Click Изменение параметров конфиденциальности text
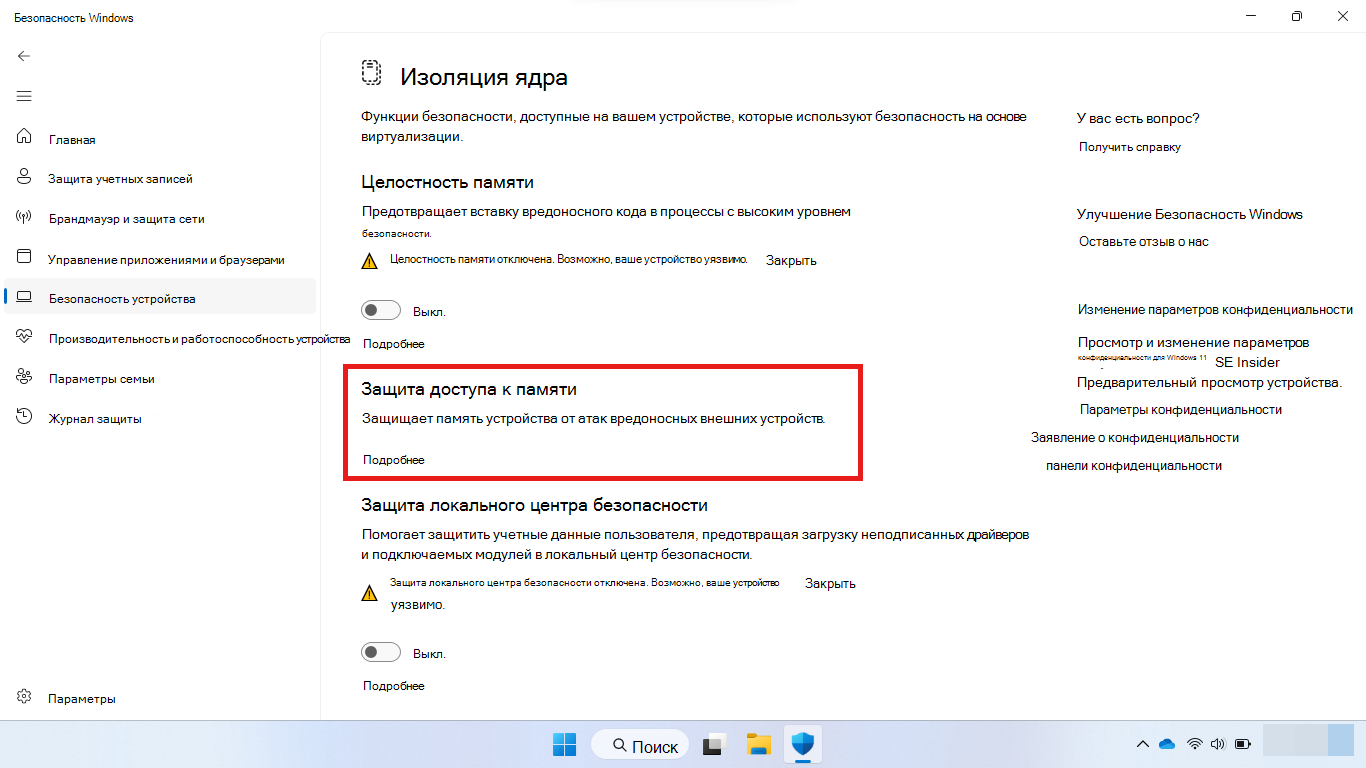Image resolution: width=1366 pixels, height=768 pixels. click(x=1215, y=310)
